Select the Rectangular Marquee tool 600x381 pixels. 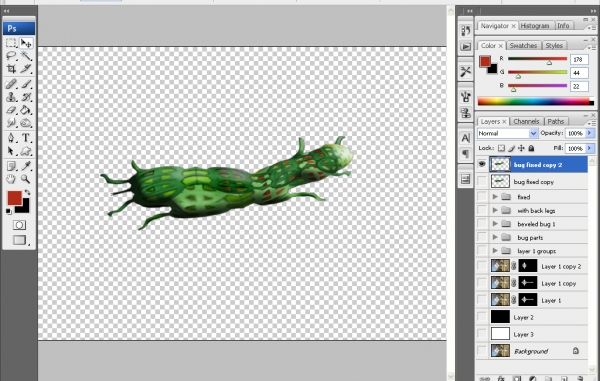click(11, 43)
